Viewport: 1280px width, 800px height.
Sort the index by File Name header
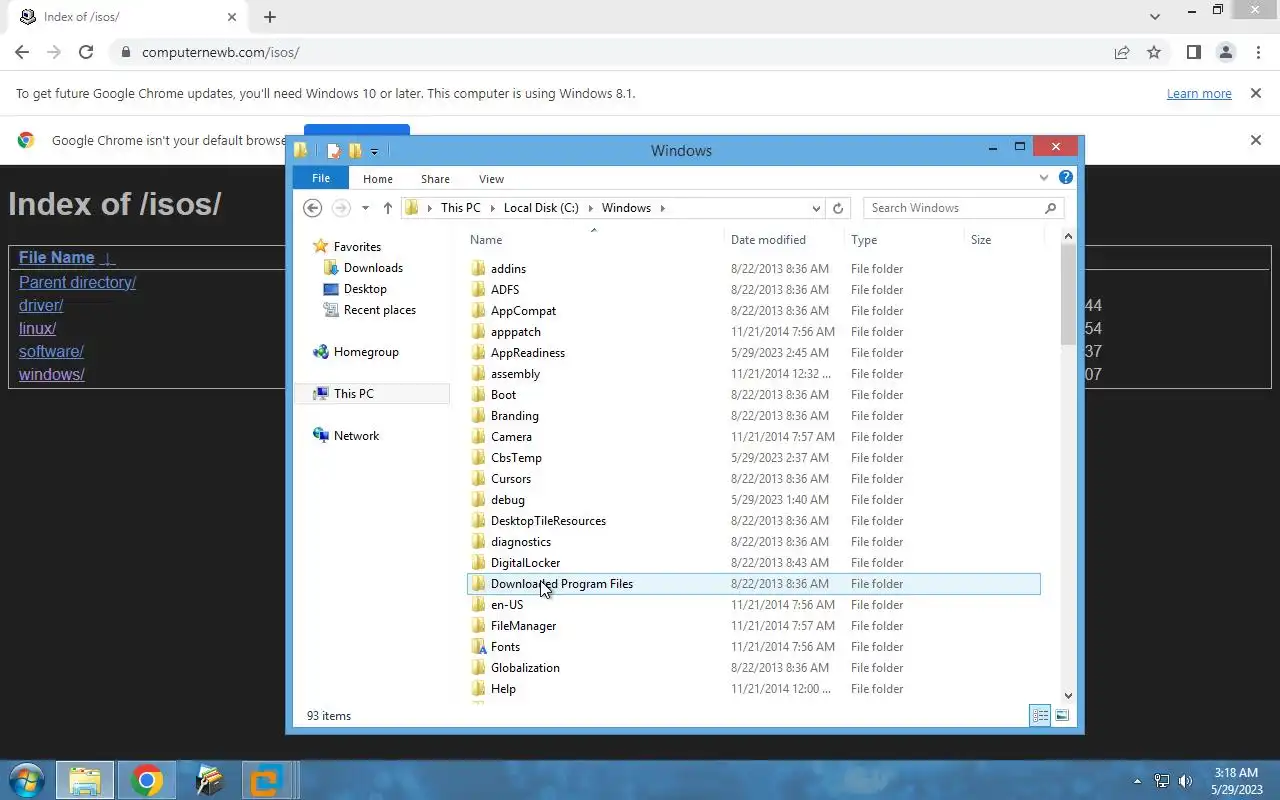56,257
